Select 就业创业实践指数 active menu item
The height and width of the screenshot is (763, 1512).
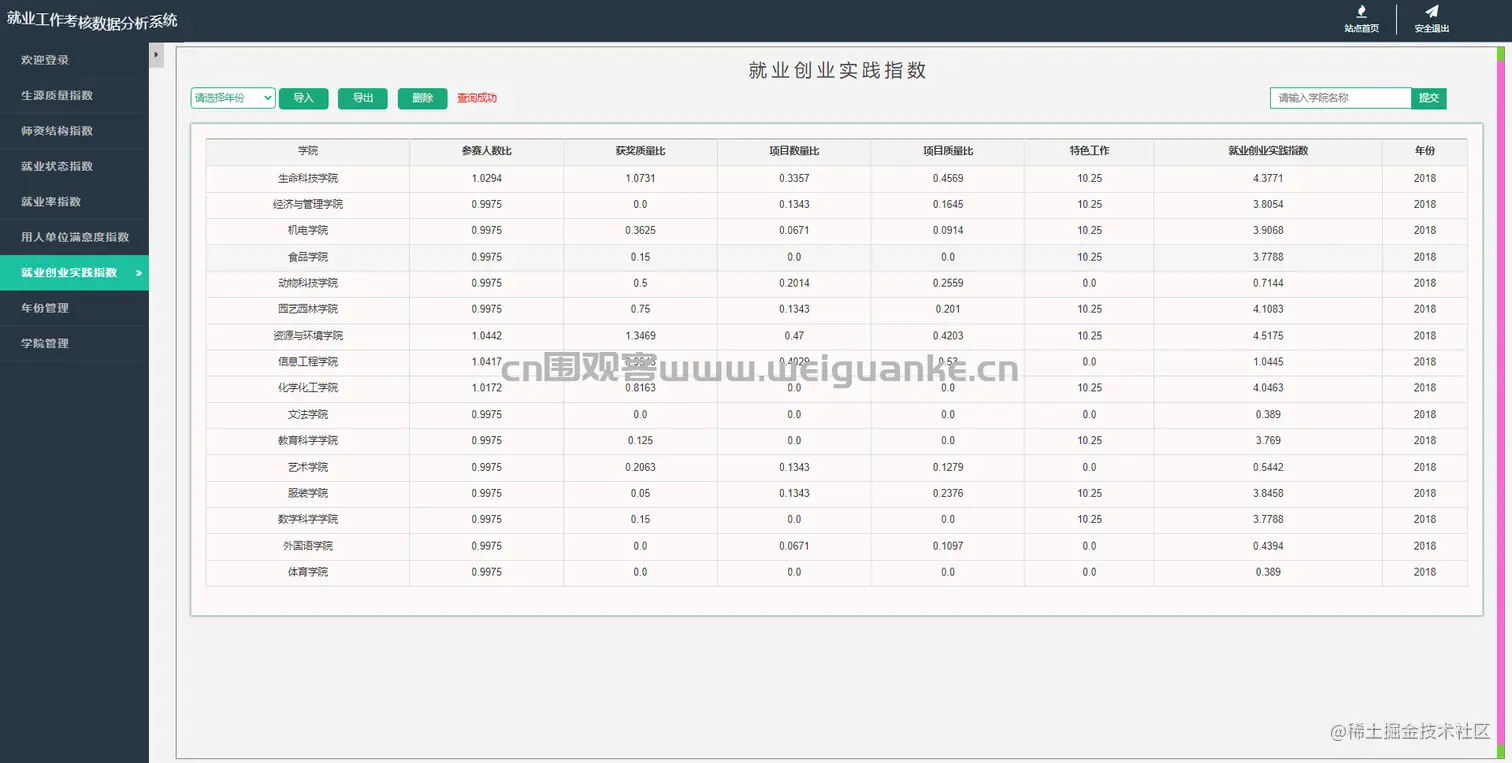tap(74, 273)
